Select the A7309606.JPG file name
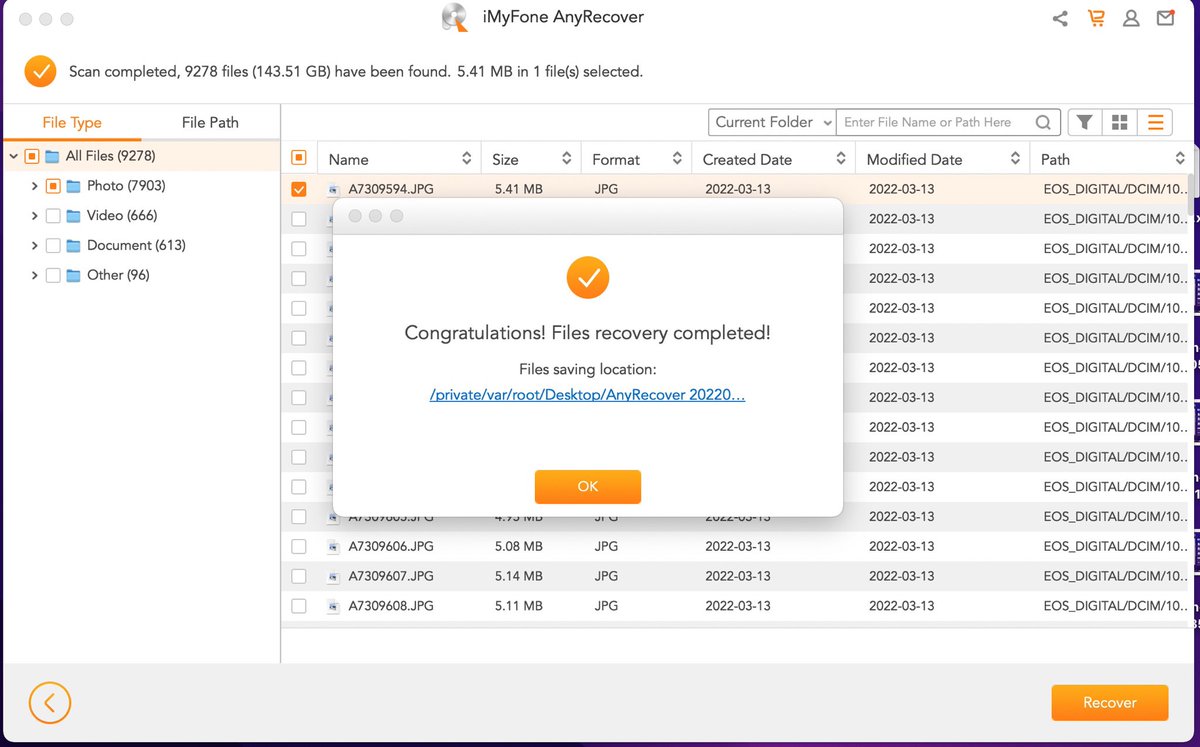 point(391,547)
